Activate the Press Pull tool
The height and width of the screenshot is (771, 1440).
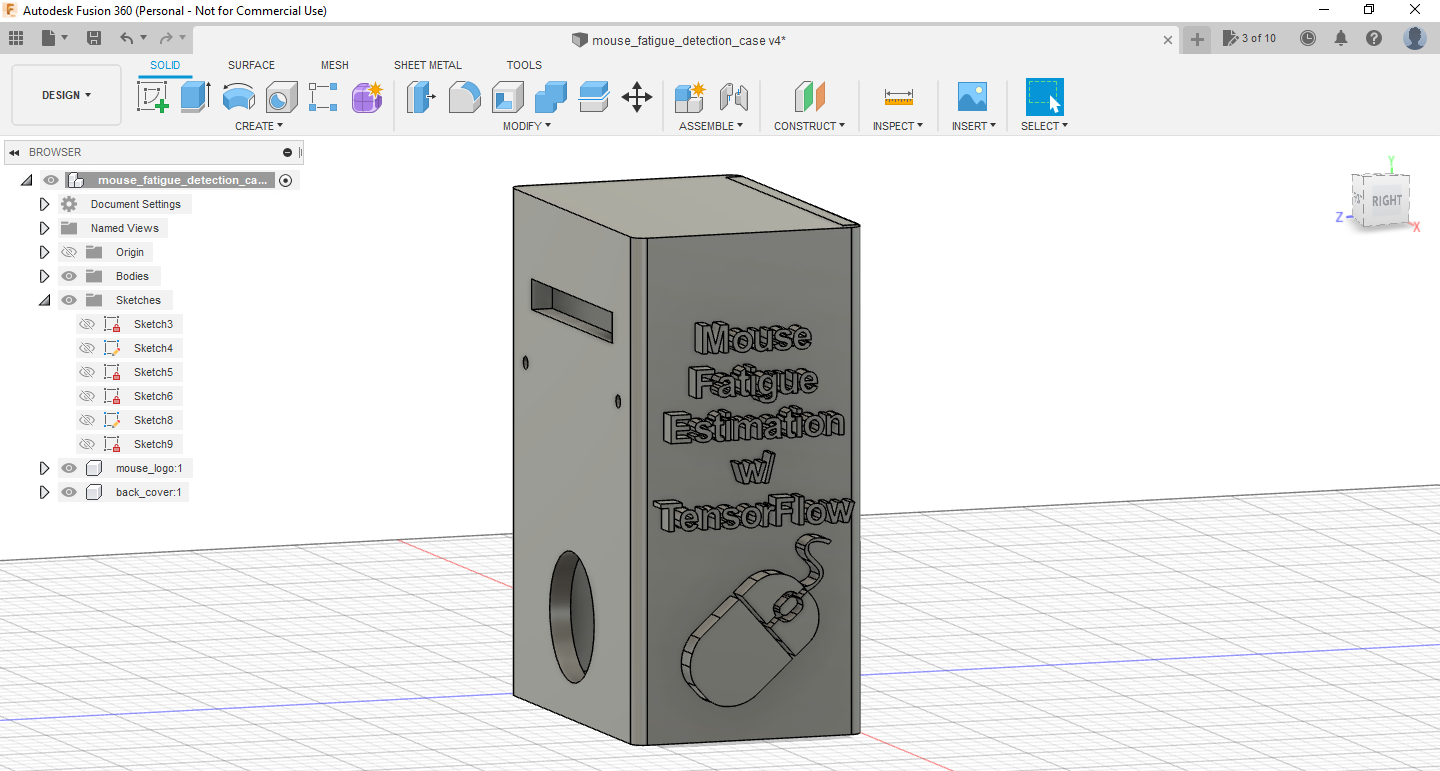[420, 97]
